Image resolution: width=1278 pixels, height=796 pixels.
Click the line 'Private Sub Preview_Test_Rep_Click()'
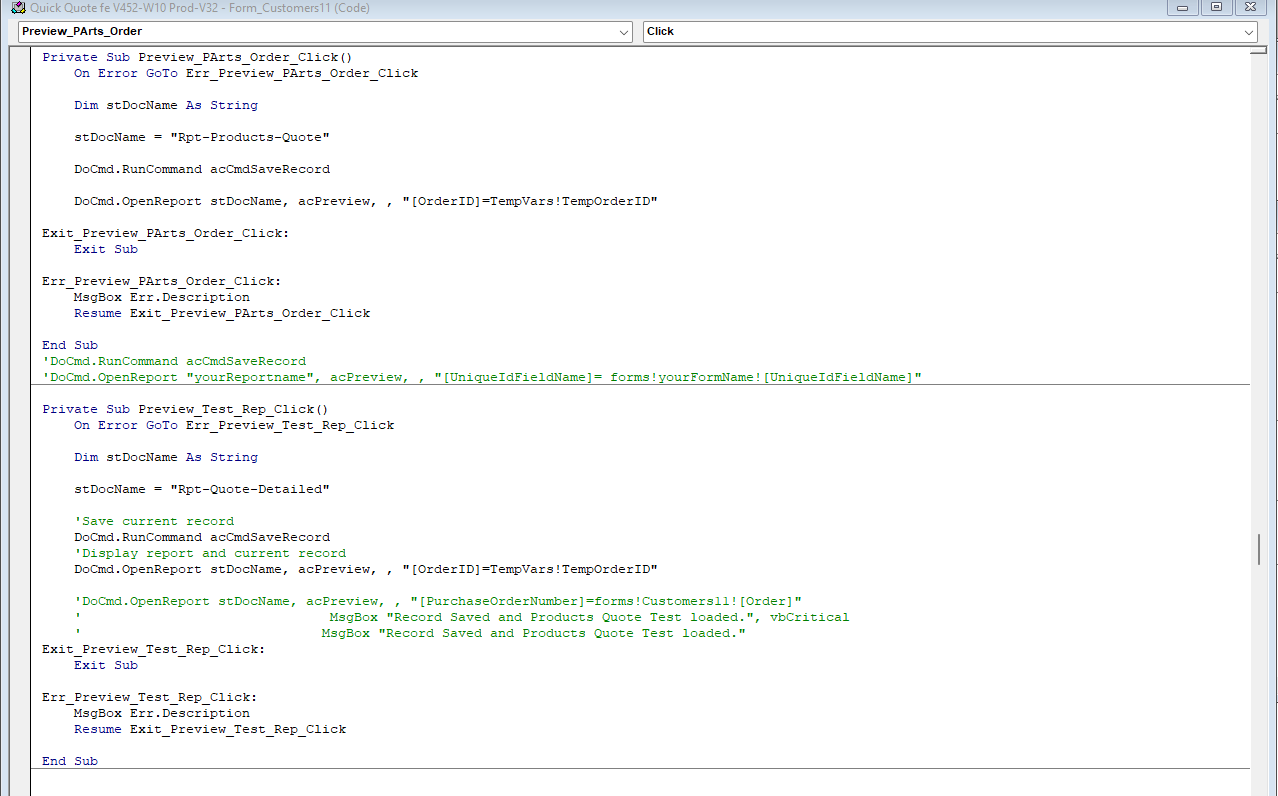[185, 409]
